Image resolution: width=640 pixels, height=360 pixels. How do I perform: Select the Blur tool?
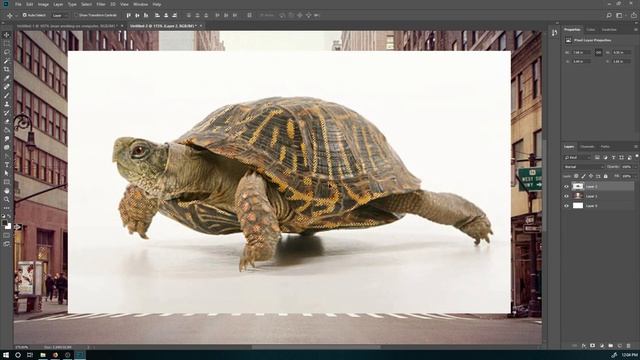[x=6, y=138]
